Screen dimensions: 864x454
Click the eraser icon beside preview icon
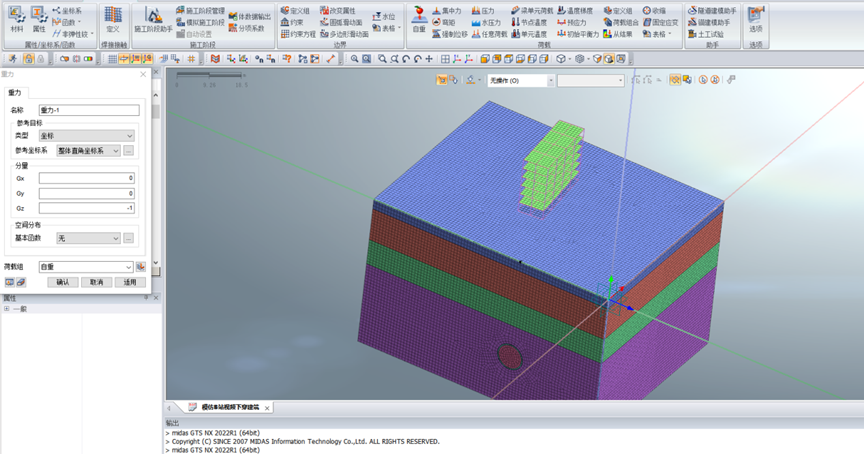point(21,282)
